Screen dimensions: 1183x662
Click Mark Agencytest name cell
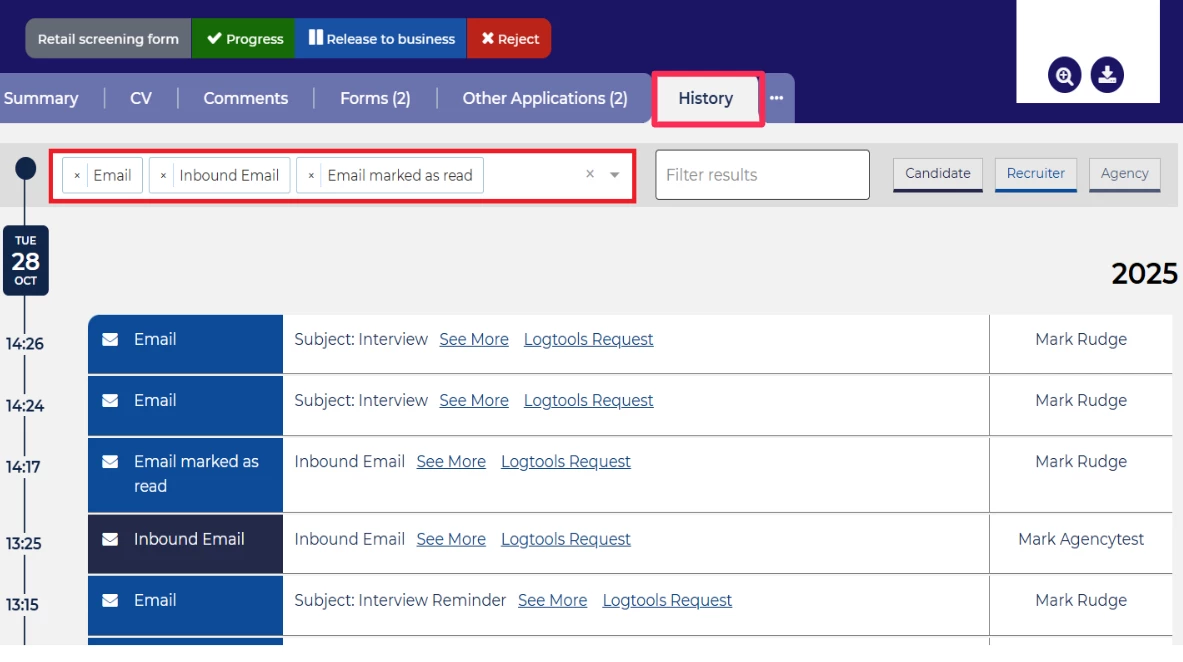tap(1080, 540)
